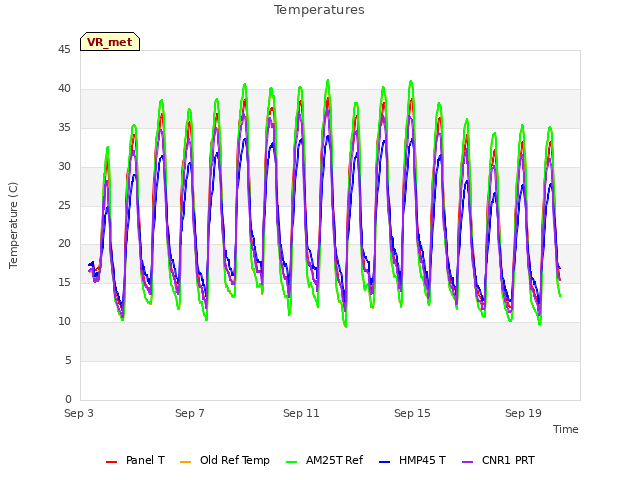Click the green AM25T Ref swatch

point(291,462)
